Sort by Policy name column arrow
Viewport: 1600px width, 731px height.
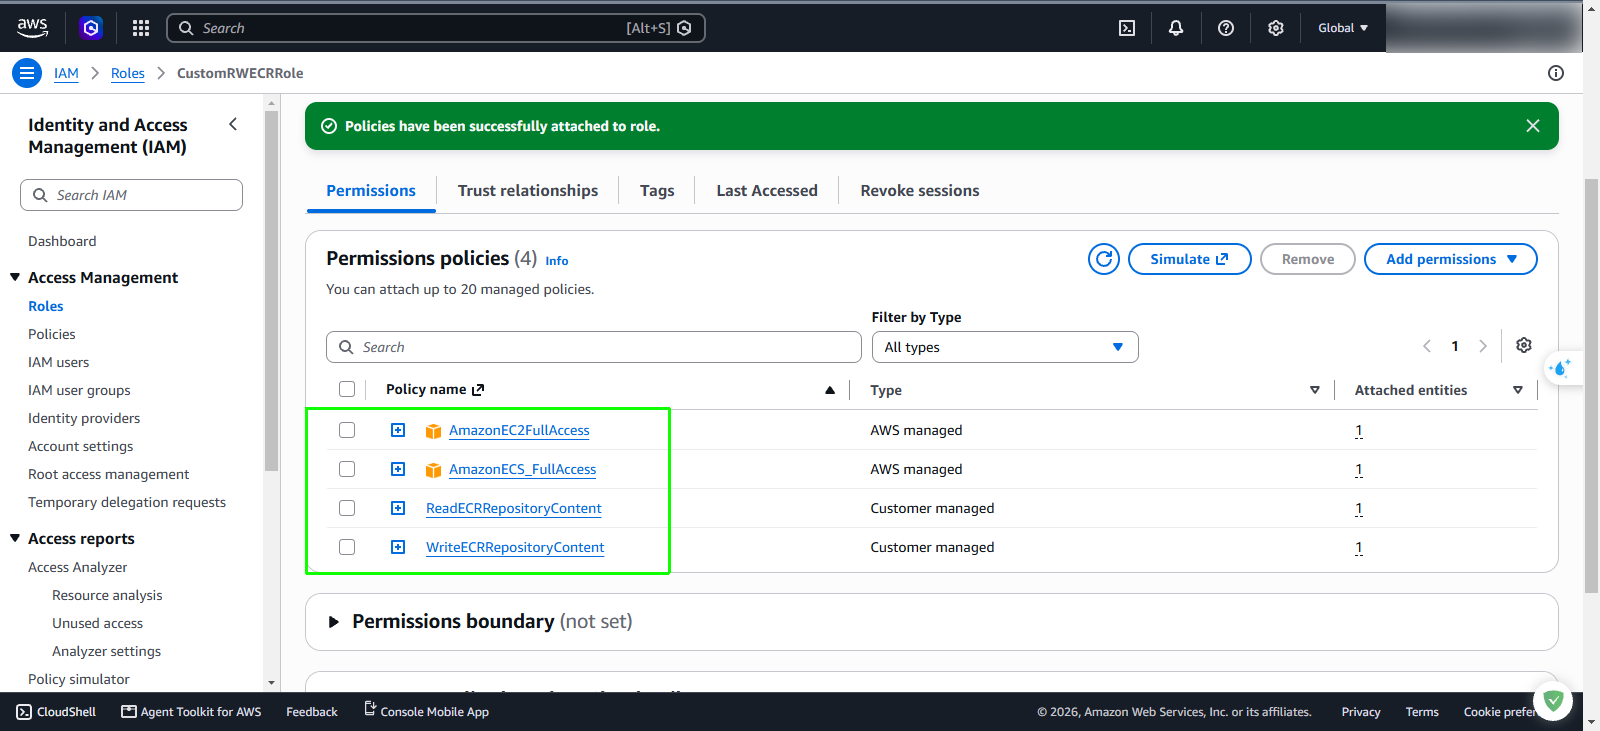830,390
